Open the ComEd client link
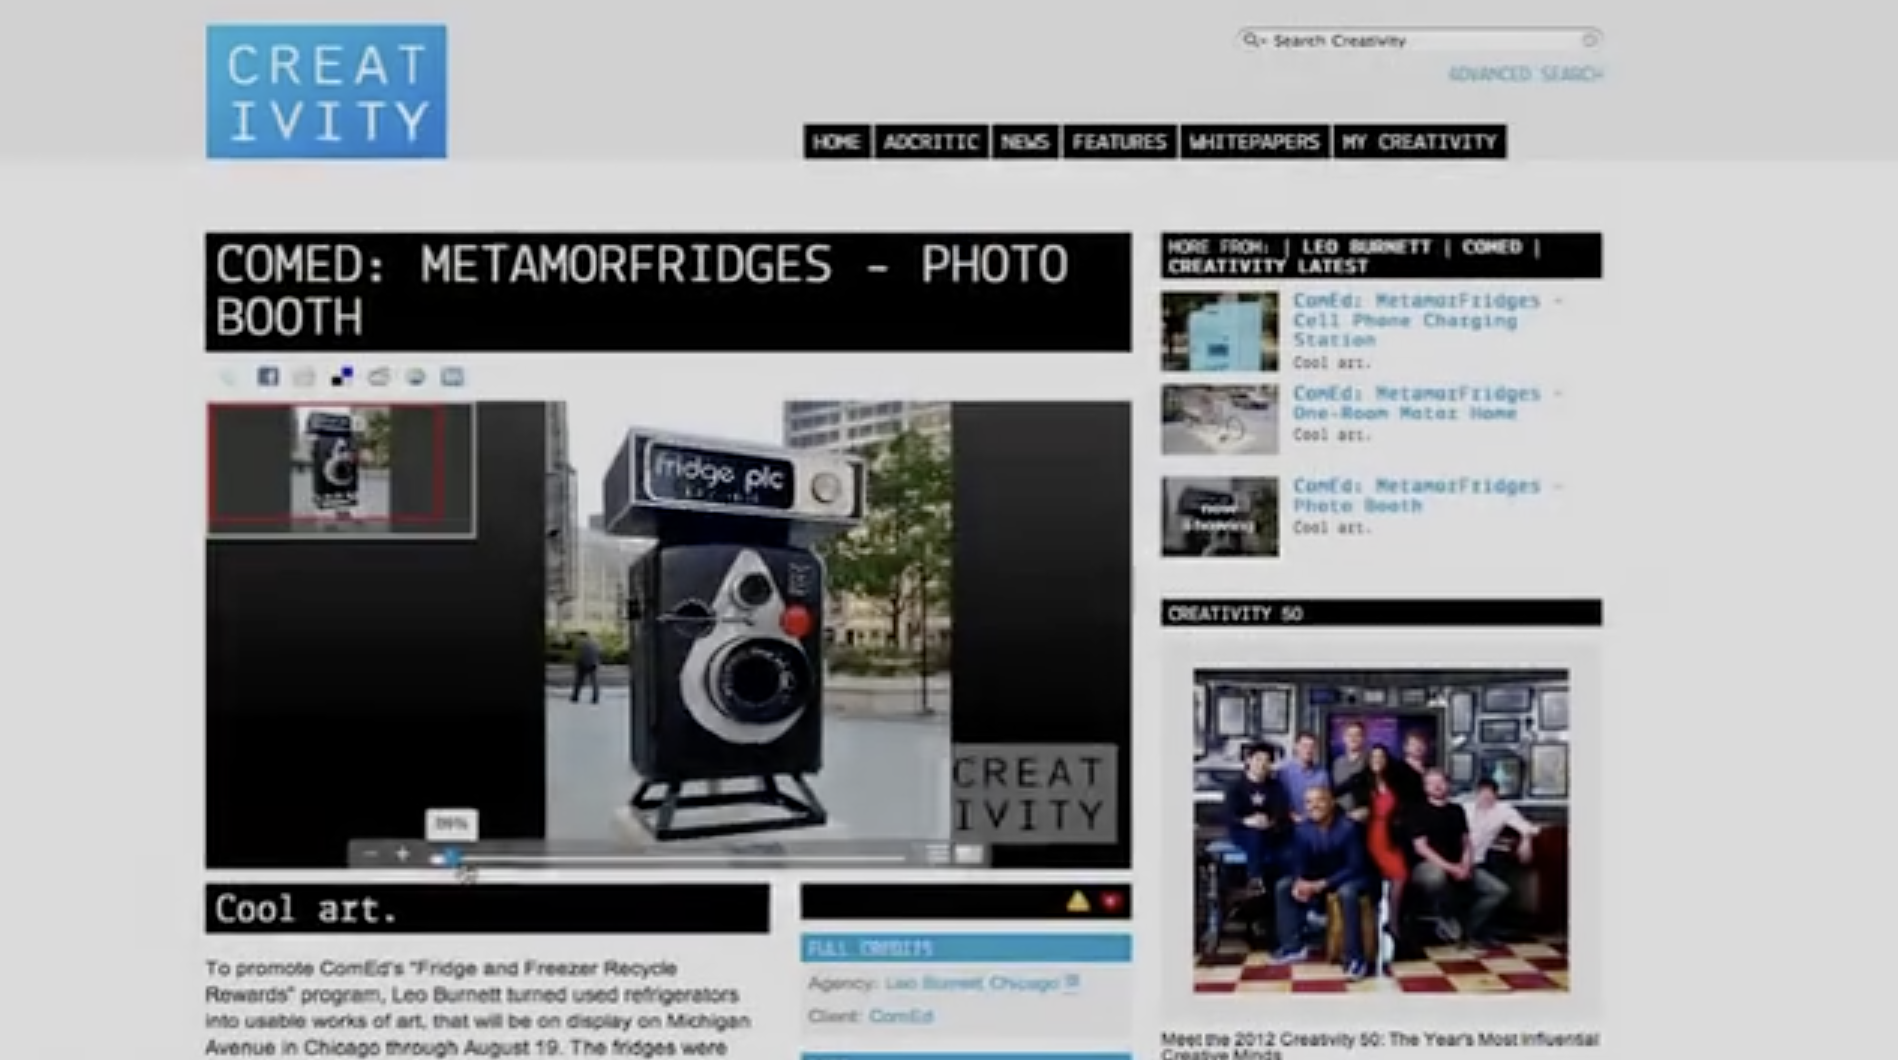This screenshot has height=1060, width=1898. pos(900,1016)
